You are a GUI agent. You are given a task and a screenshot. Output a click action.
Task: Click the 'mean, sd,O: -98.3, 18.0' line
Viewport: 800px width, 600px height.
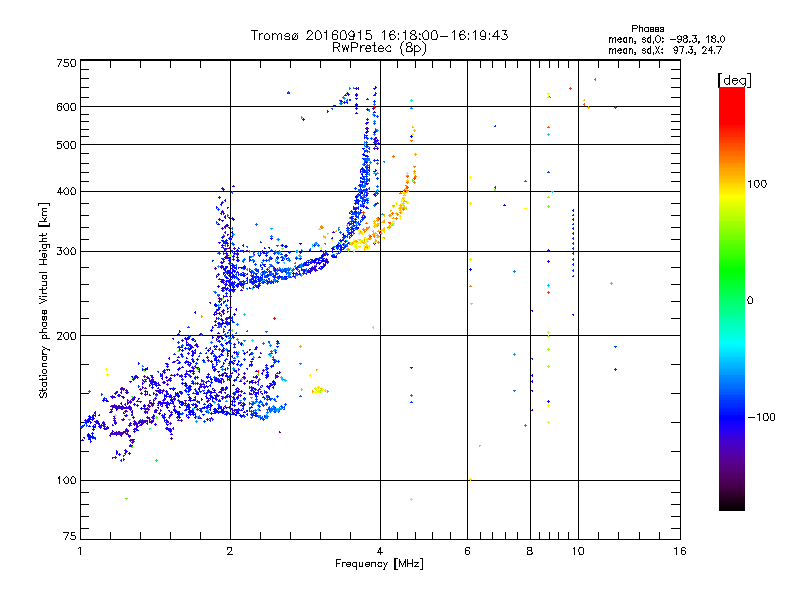pos(666,40)
